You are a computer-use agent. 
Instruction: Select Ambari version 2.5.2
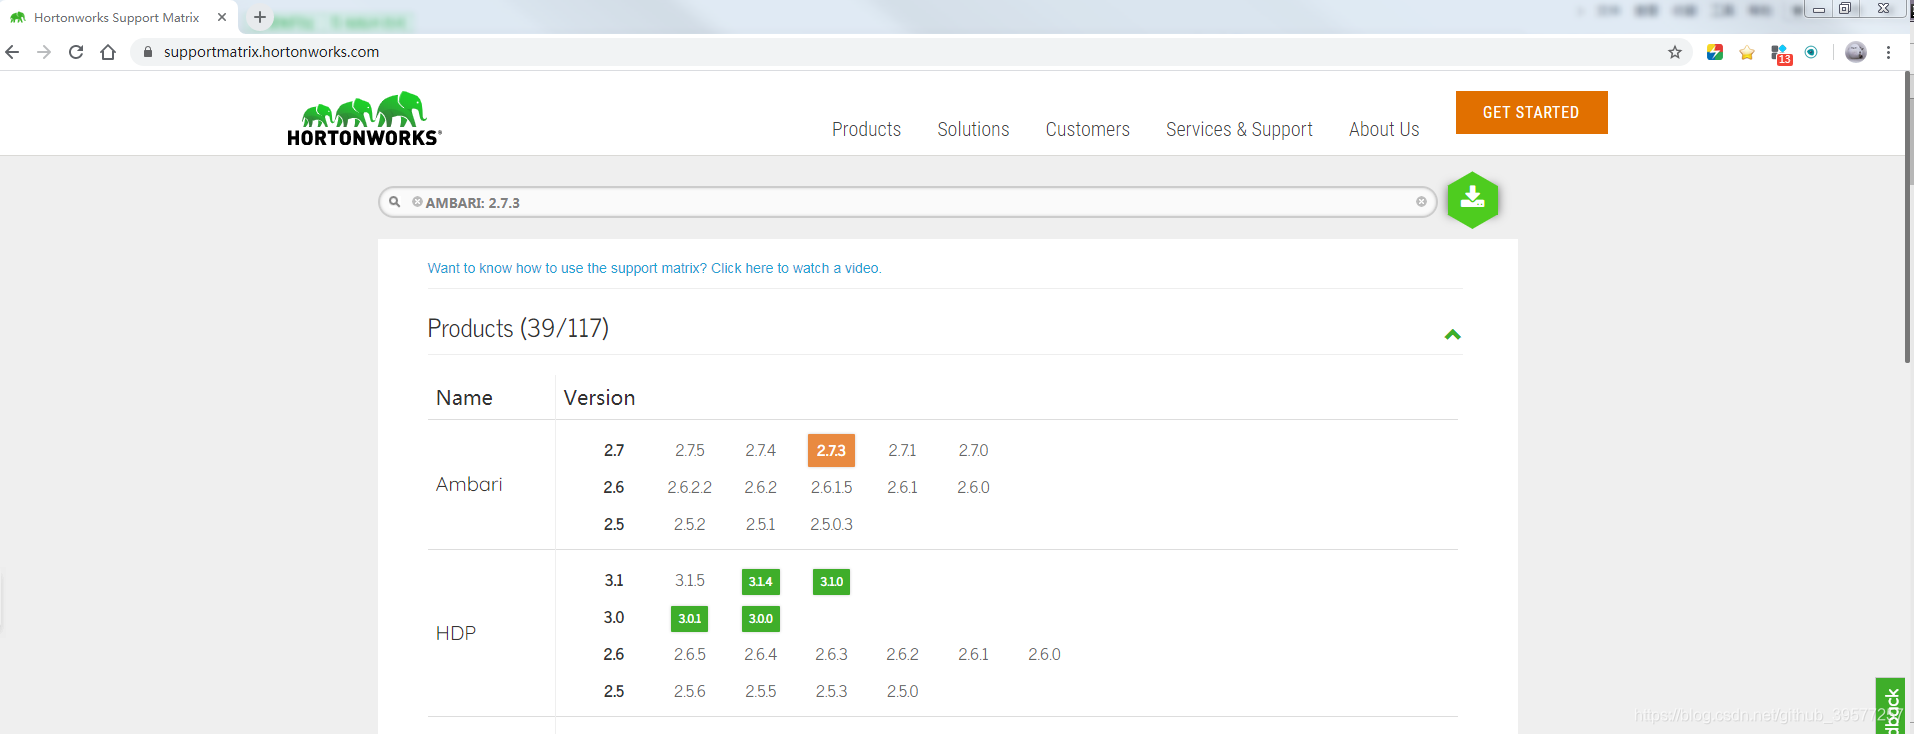pos(689,524)
